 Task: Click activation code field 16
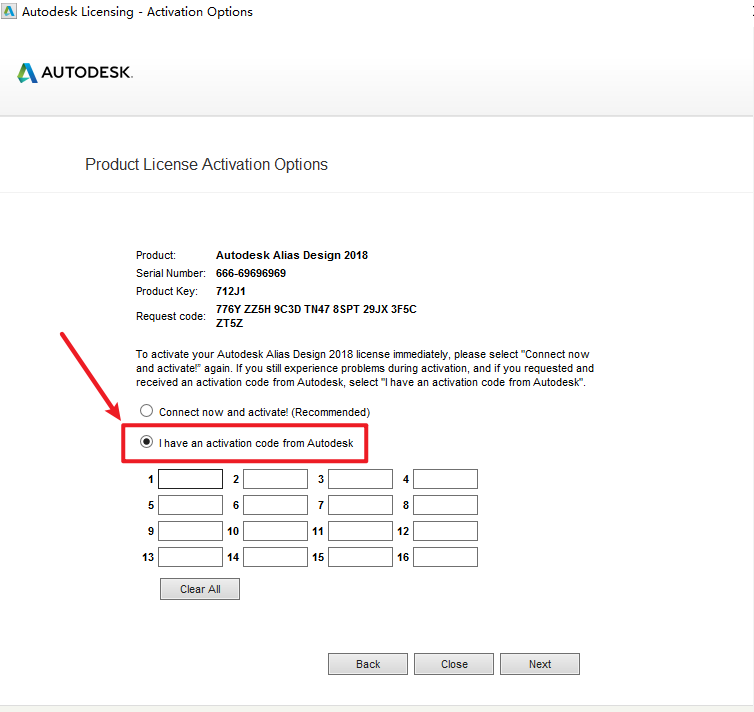pos(445,557)
